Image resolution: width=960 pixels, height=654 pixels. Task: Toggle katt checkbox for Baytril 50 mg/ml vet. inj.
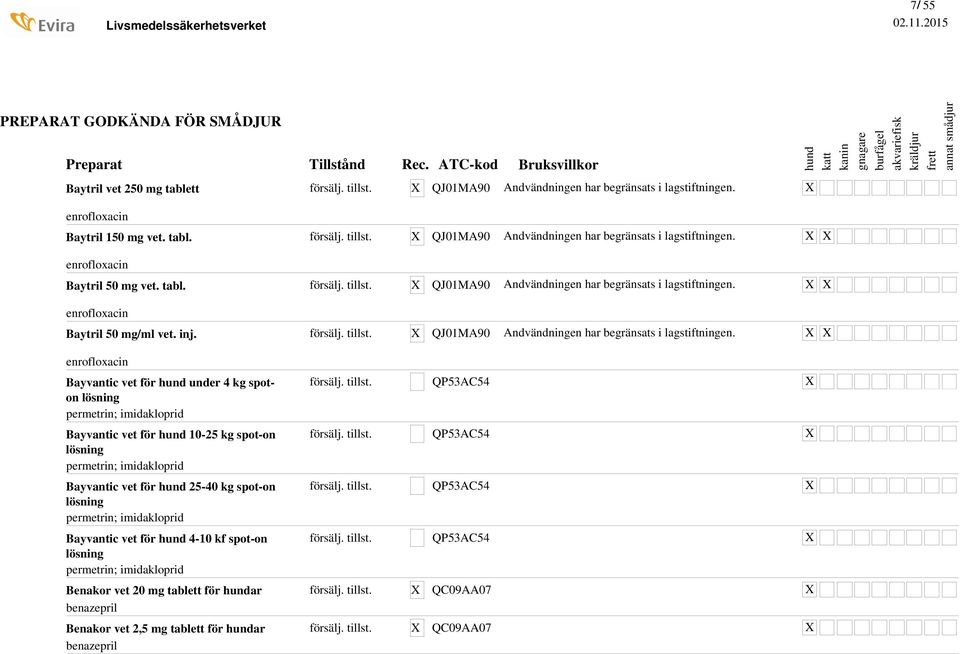[827, 333]
